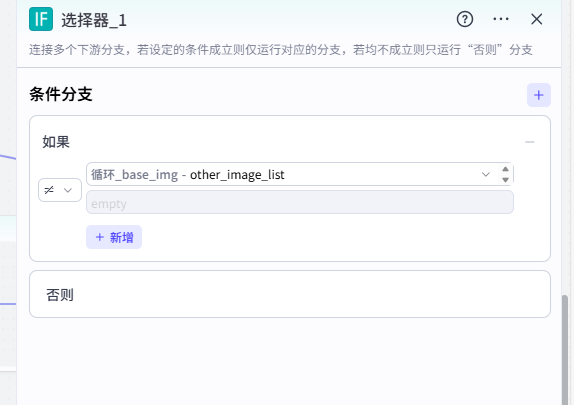
Task: Click the disabled empty value field
Action: click(x=300, y=202)
